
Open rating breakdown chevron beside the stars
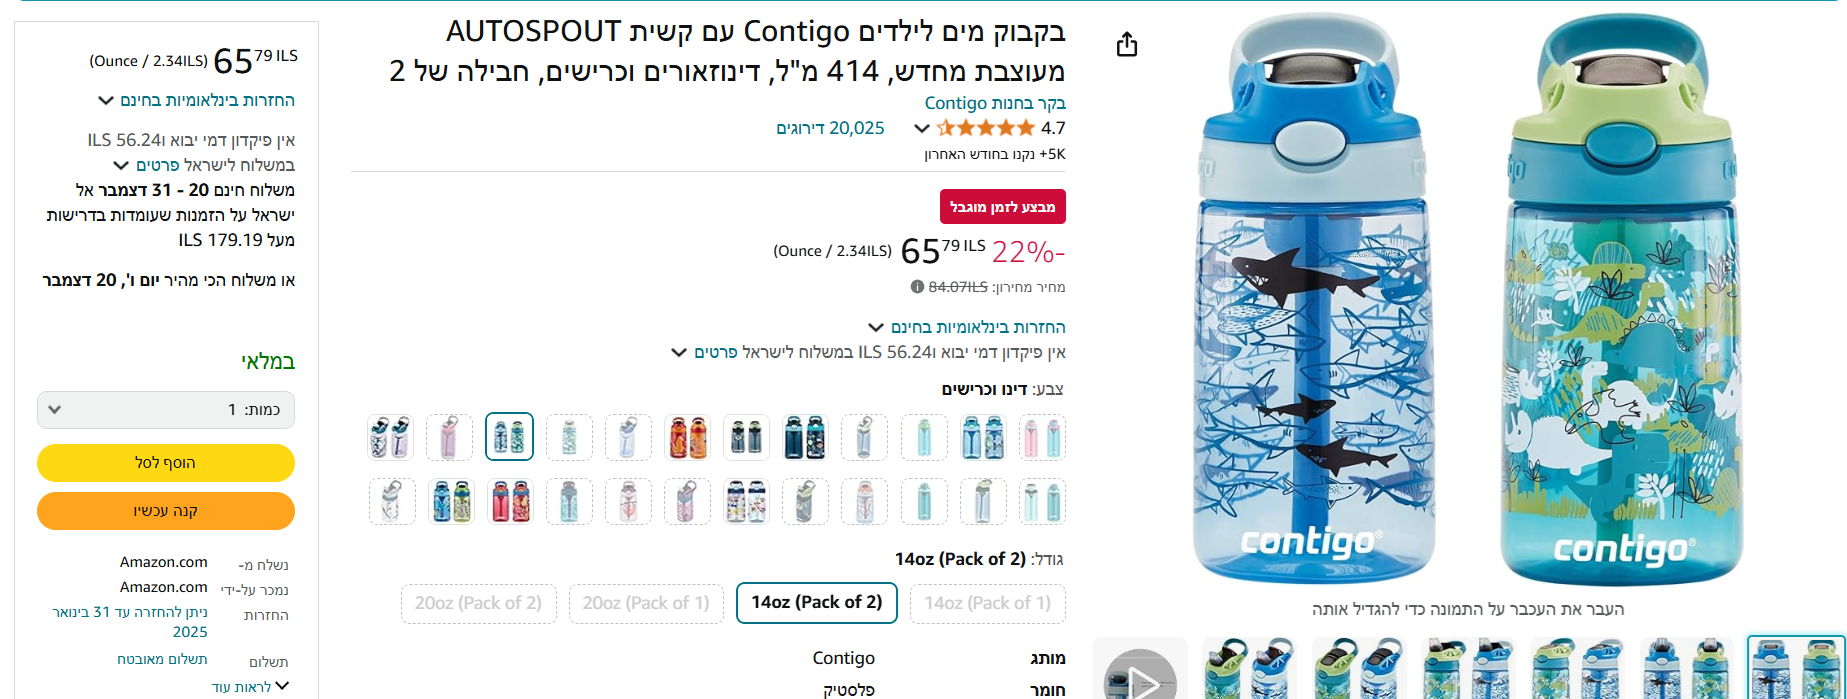tap(922, 128)
